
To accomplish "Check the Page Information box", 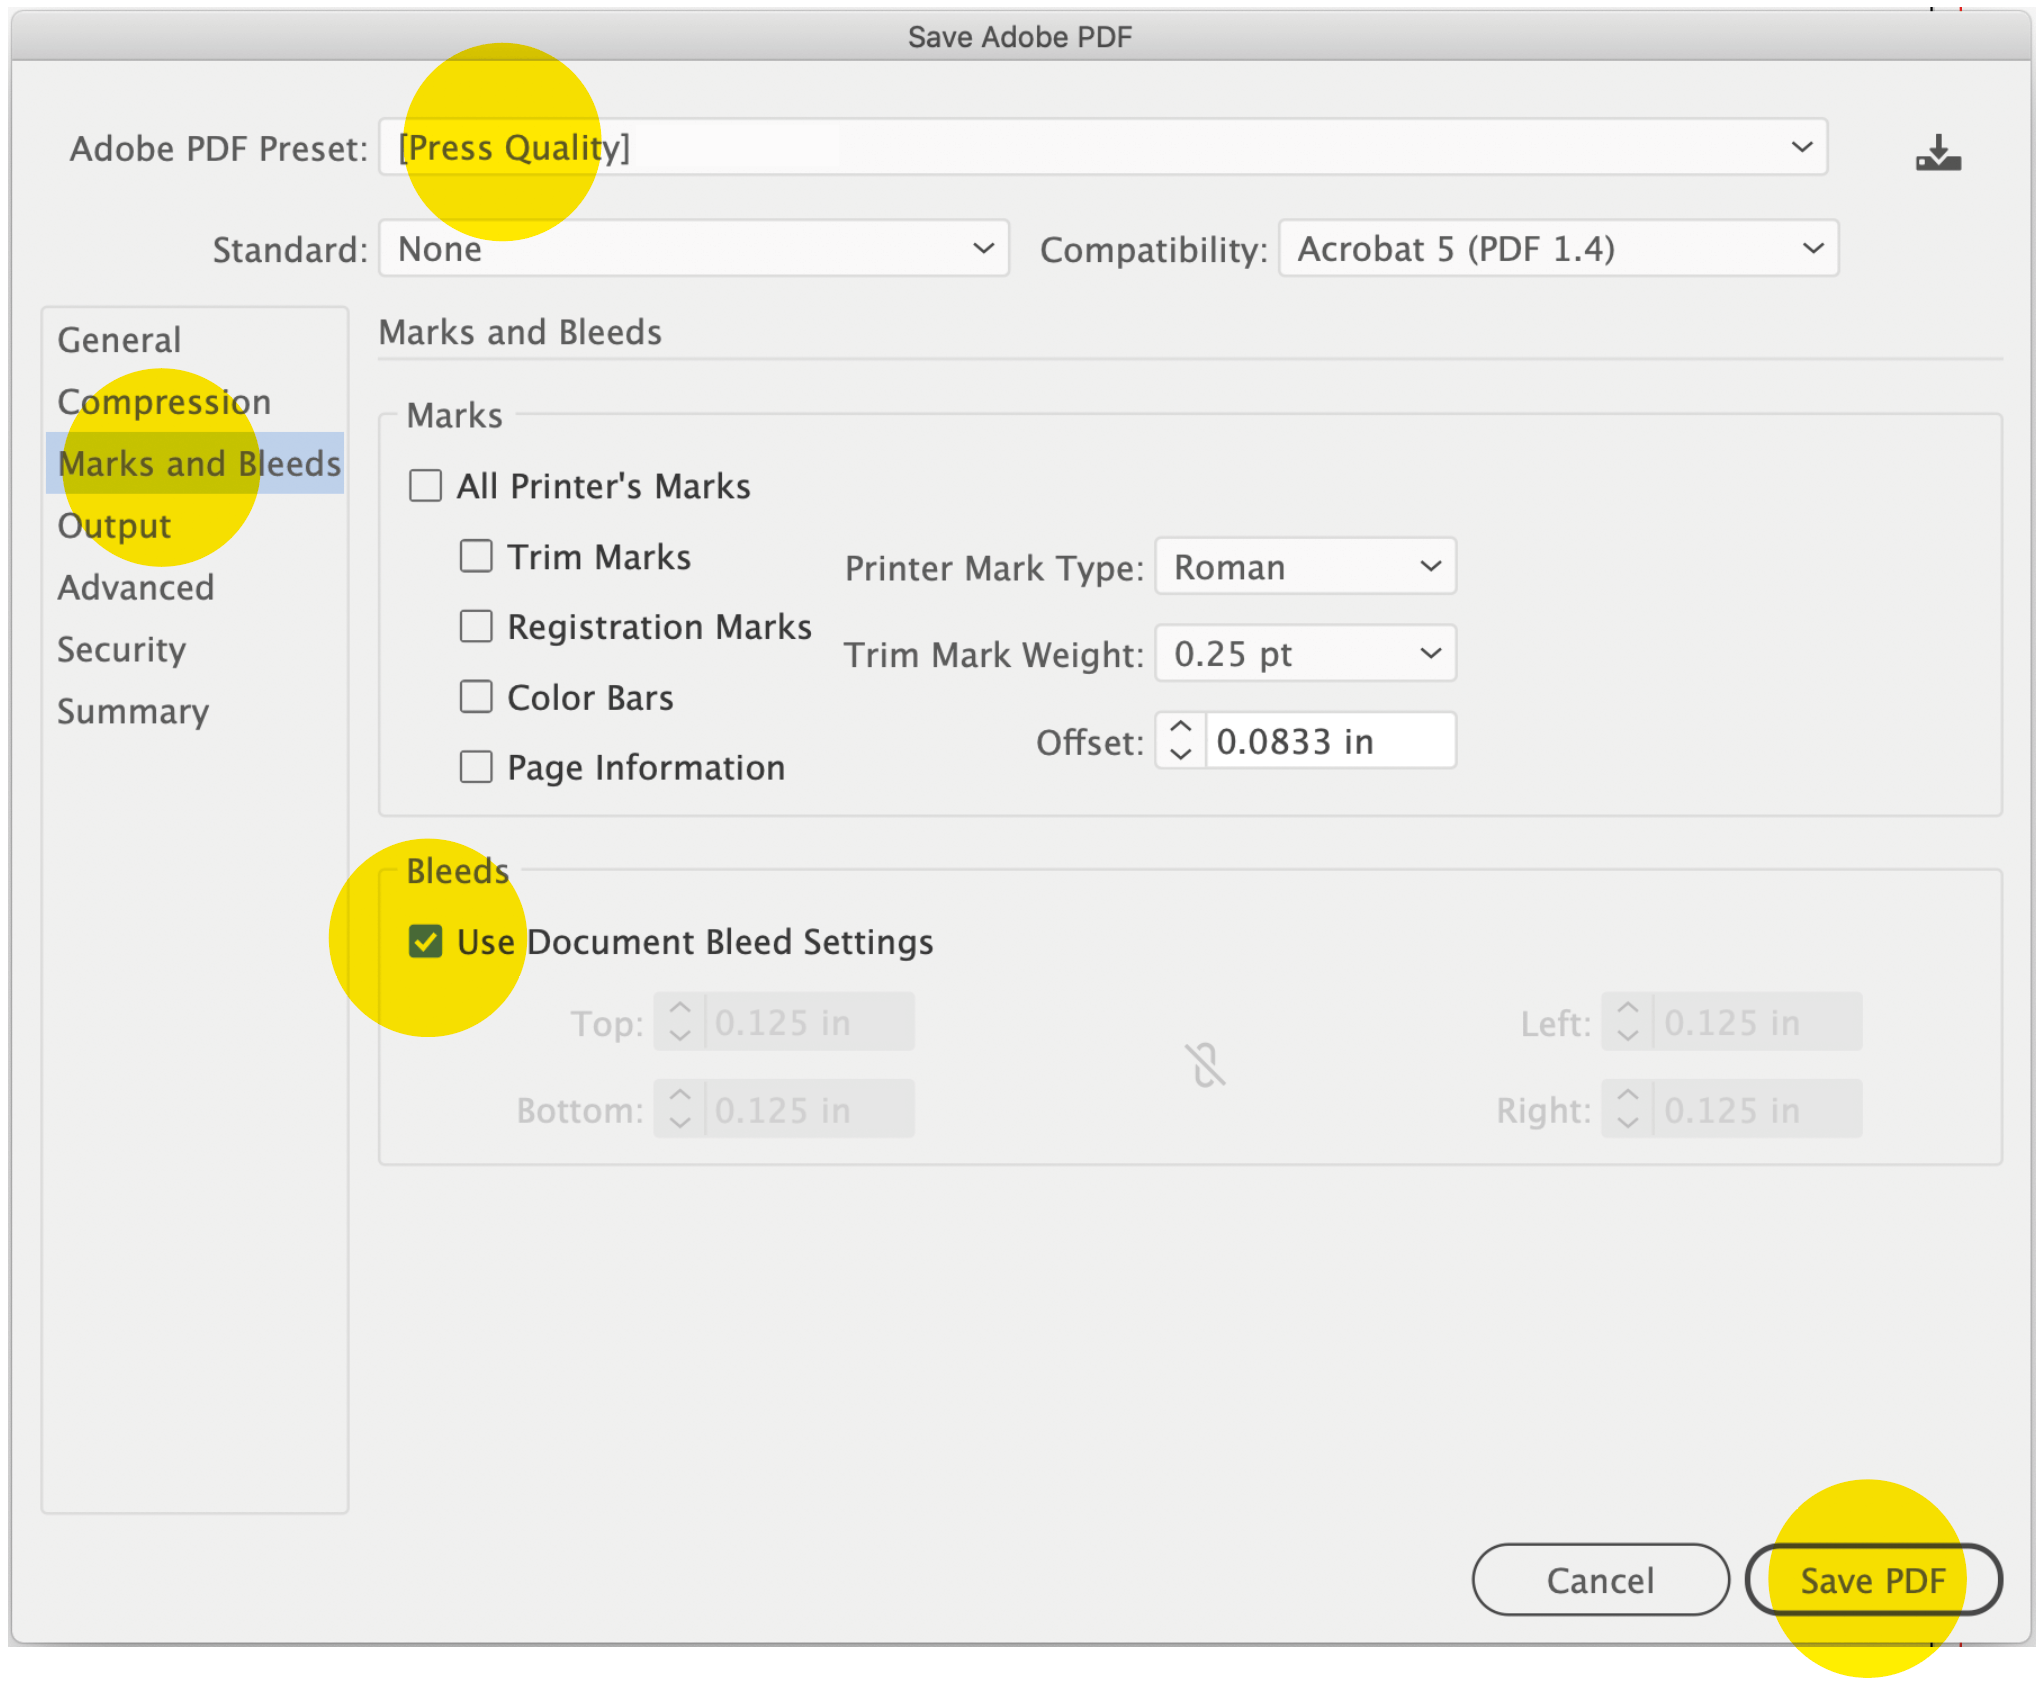I will (476, 767).
